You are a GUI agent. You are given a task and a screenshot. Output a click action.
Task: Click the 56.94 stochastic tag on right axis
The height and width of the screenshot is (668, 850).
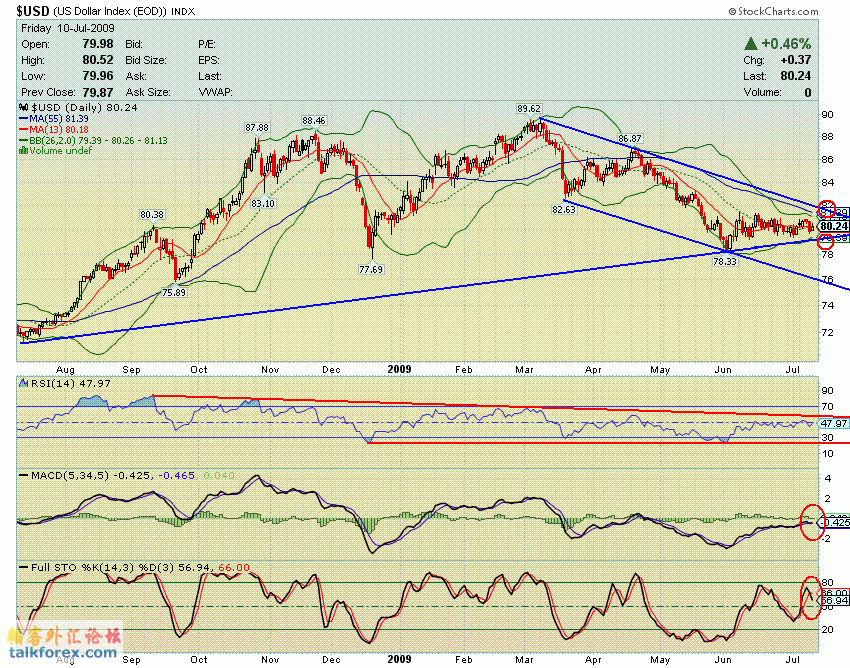pos(835,601)
